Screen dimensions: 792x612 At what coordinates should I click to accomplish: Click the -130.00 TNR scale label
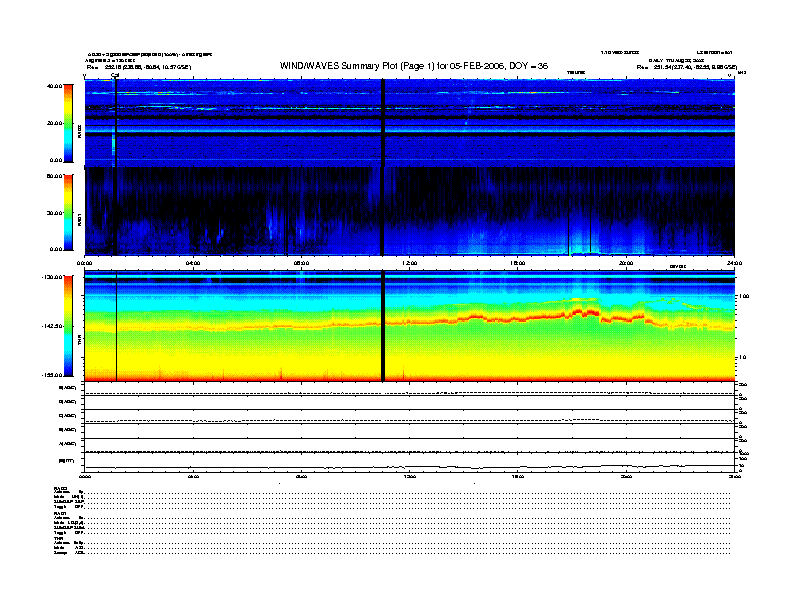(52, 277)
